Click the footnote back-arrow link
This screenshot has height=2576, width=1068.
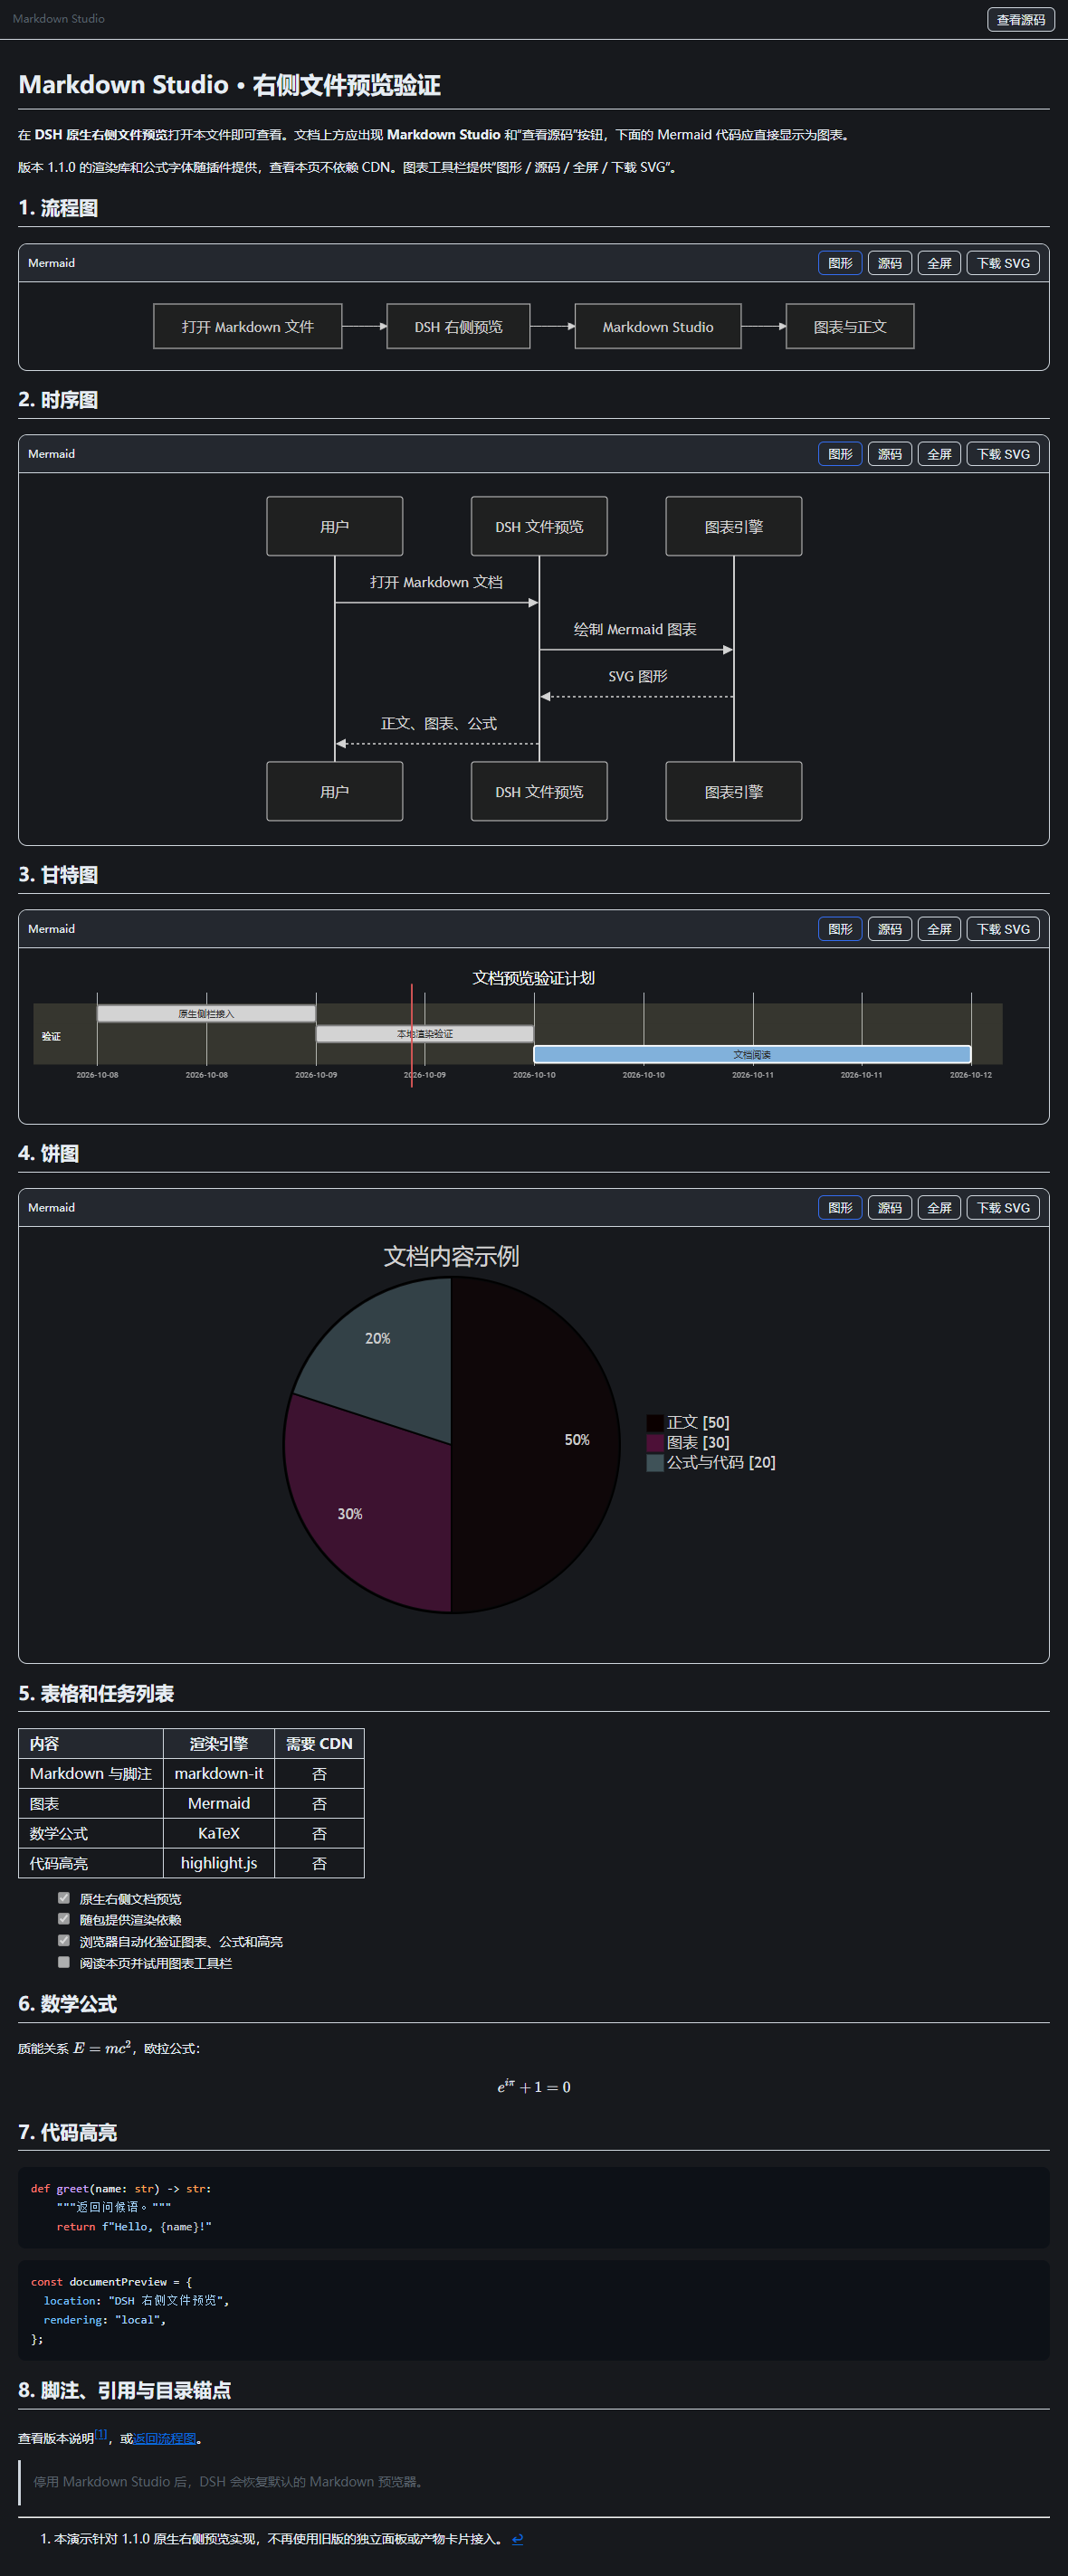[x=517, y=2539]
